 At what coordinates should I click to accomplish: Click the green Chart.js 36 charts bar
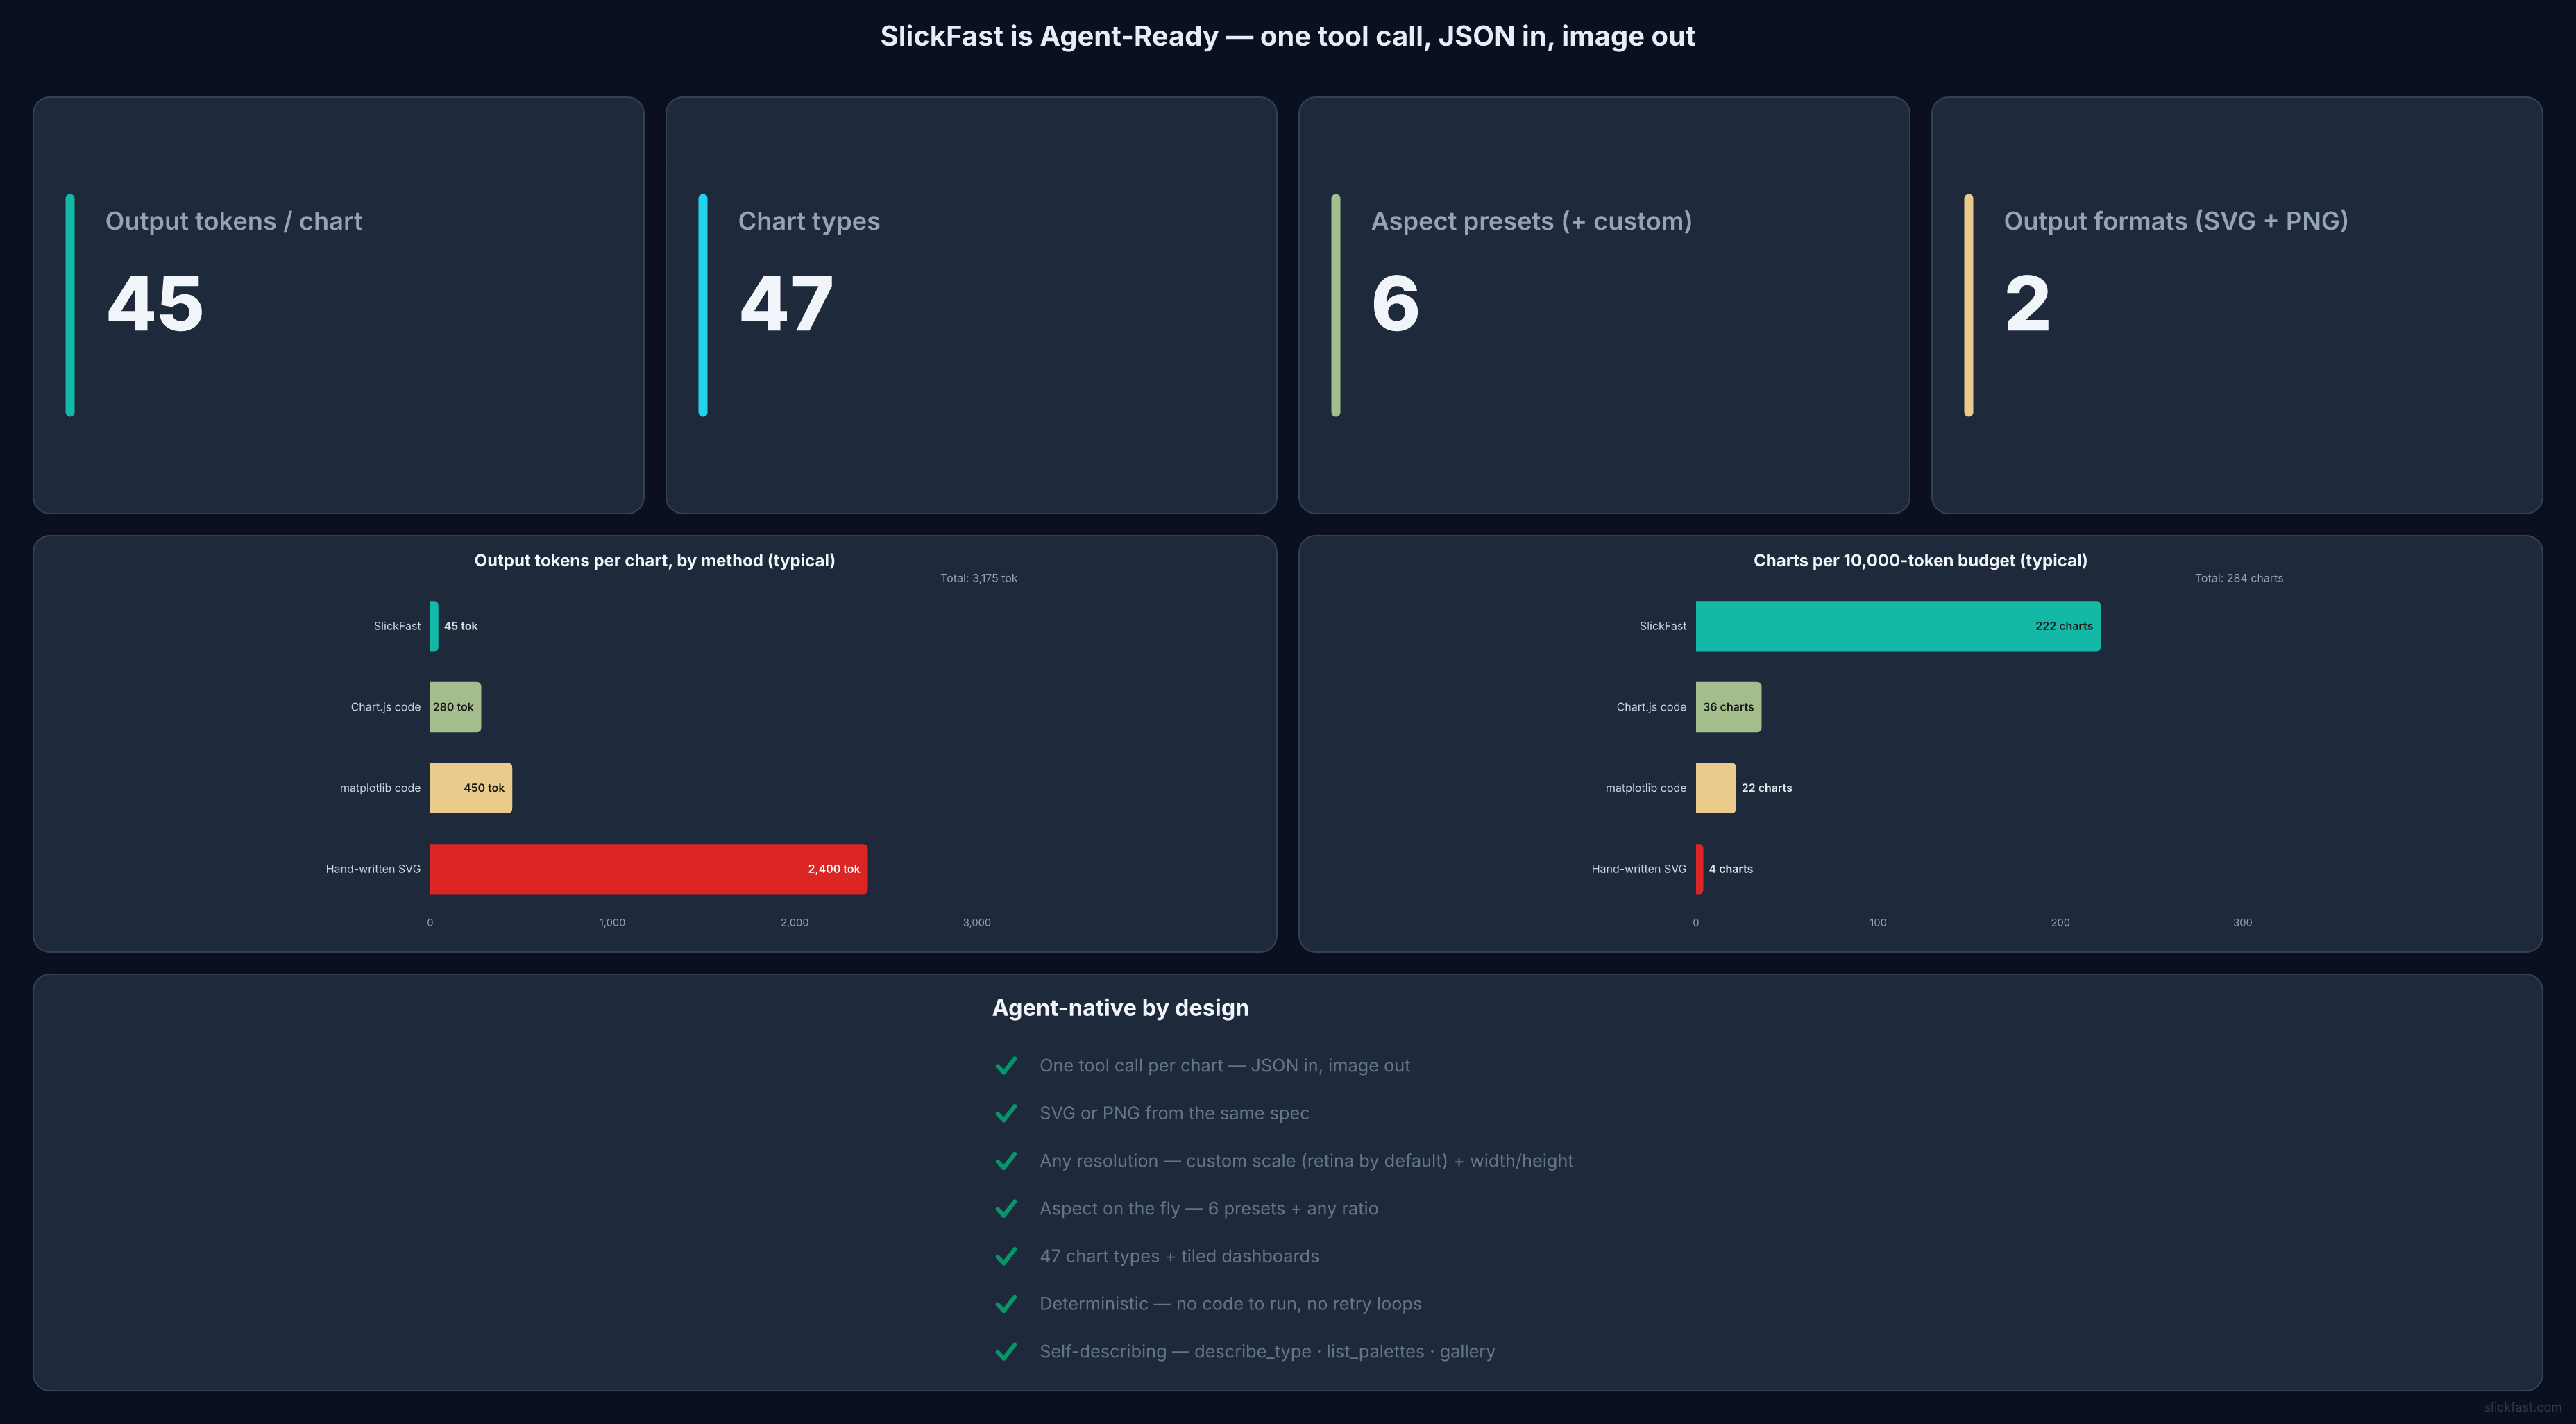click(x=1729, y=707)
